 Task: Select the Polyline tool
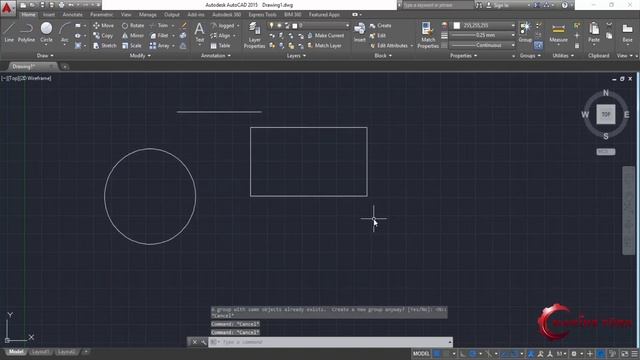(x=26, y=32)
